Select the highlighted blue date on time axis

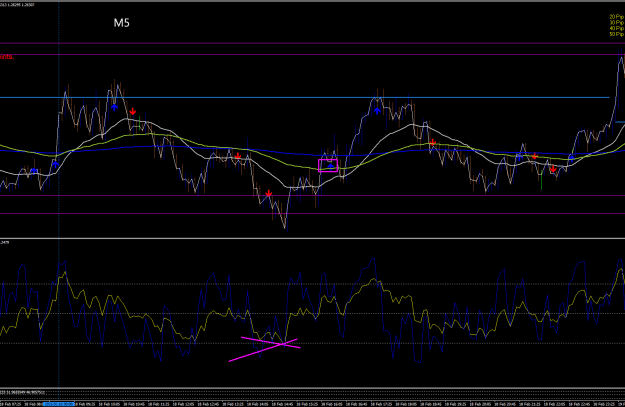(59, 404)
